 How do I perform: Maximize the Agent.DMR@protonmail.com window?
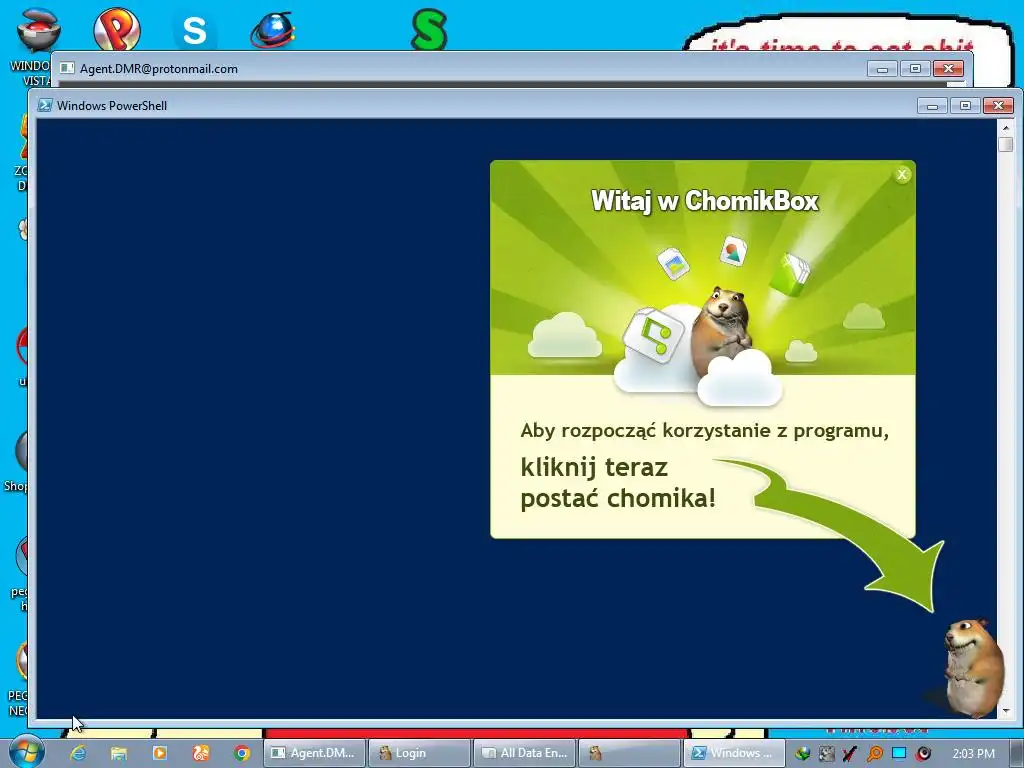[x=915, y=69]
